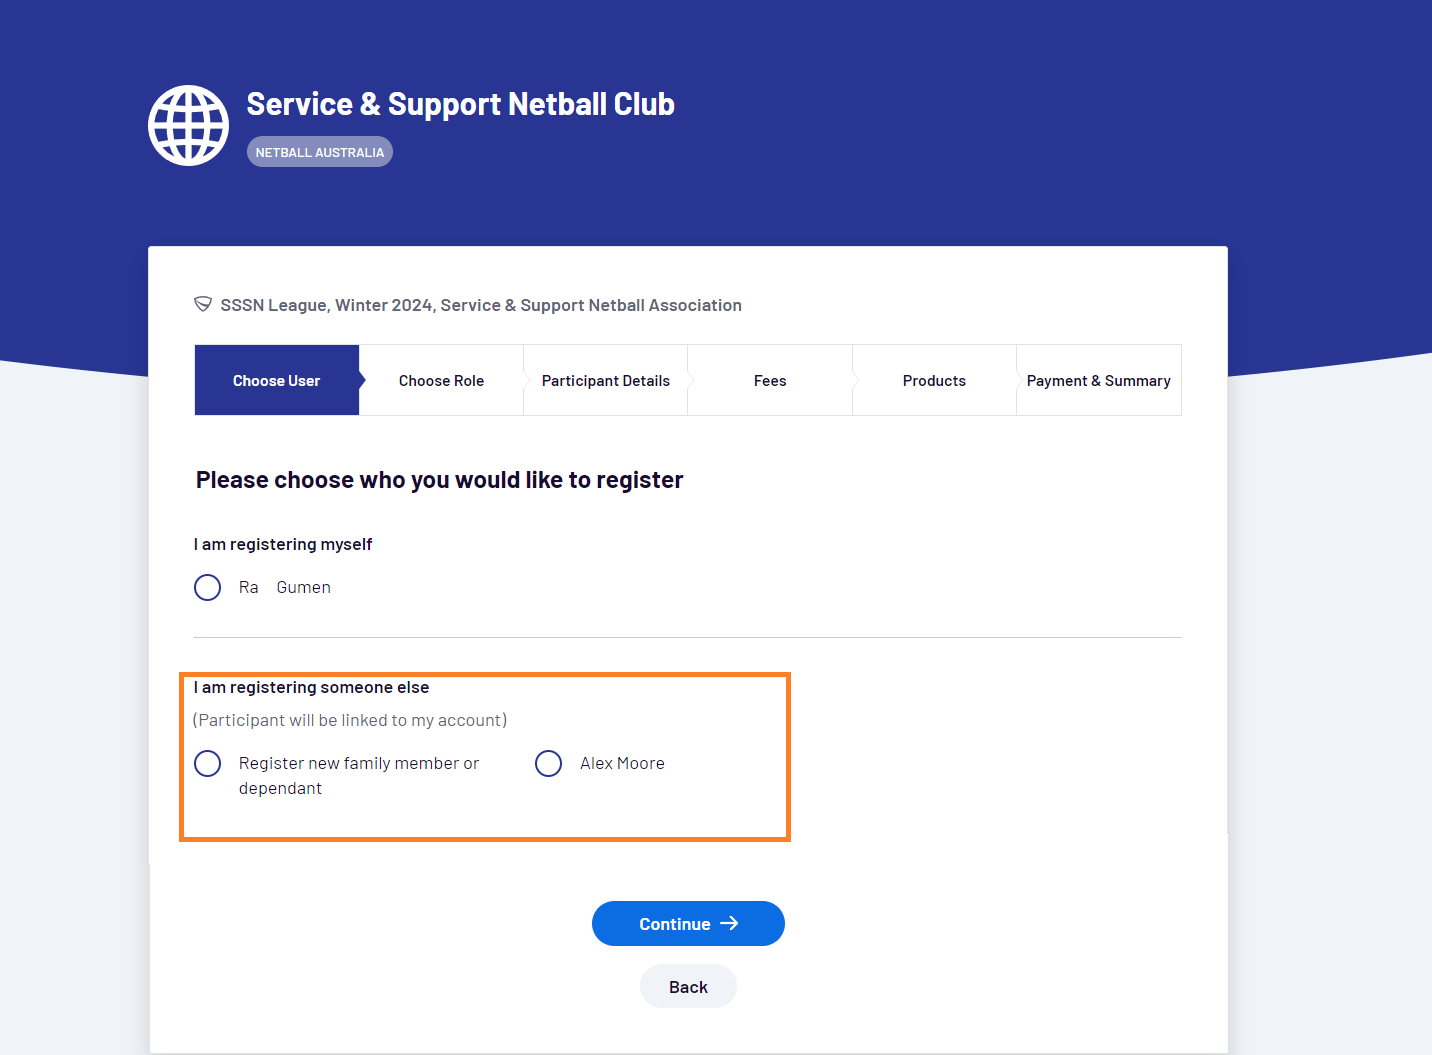
Task: Click the 'I am registering someone else' heading
Action: (311, 687)
